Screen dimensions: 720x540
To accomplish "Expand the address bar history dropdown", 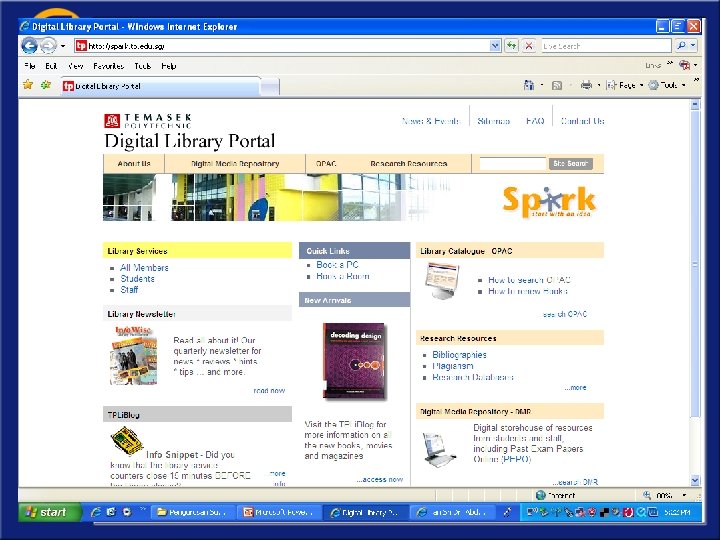I will pyautogui.click(x=495, y=46).
